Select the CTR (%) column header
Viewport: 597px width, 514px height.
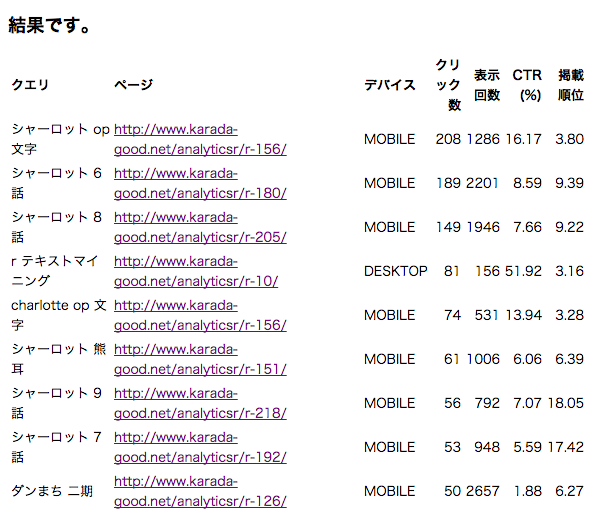[527, 85]
